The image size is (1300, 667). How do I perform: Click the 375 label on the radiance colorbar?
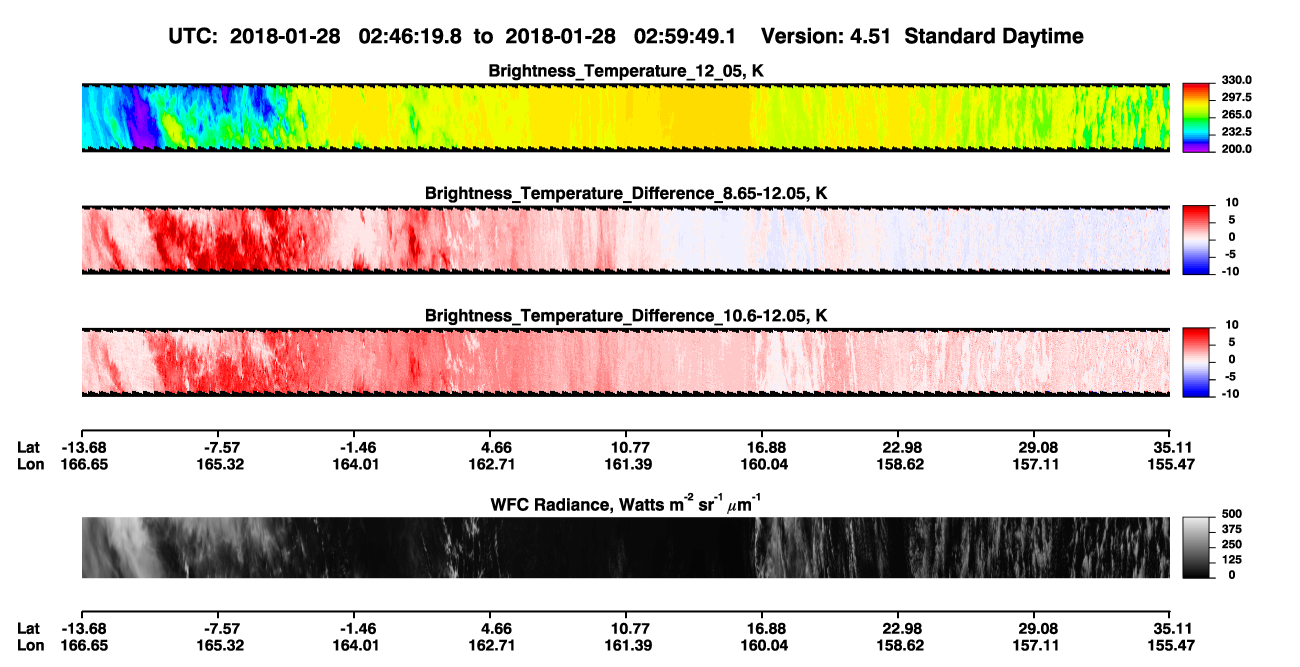(1232, 530)
